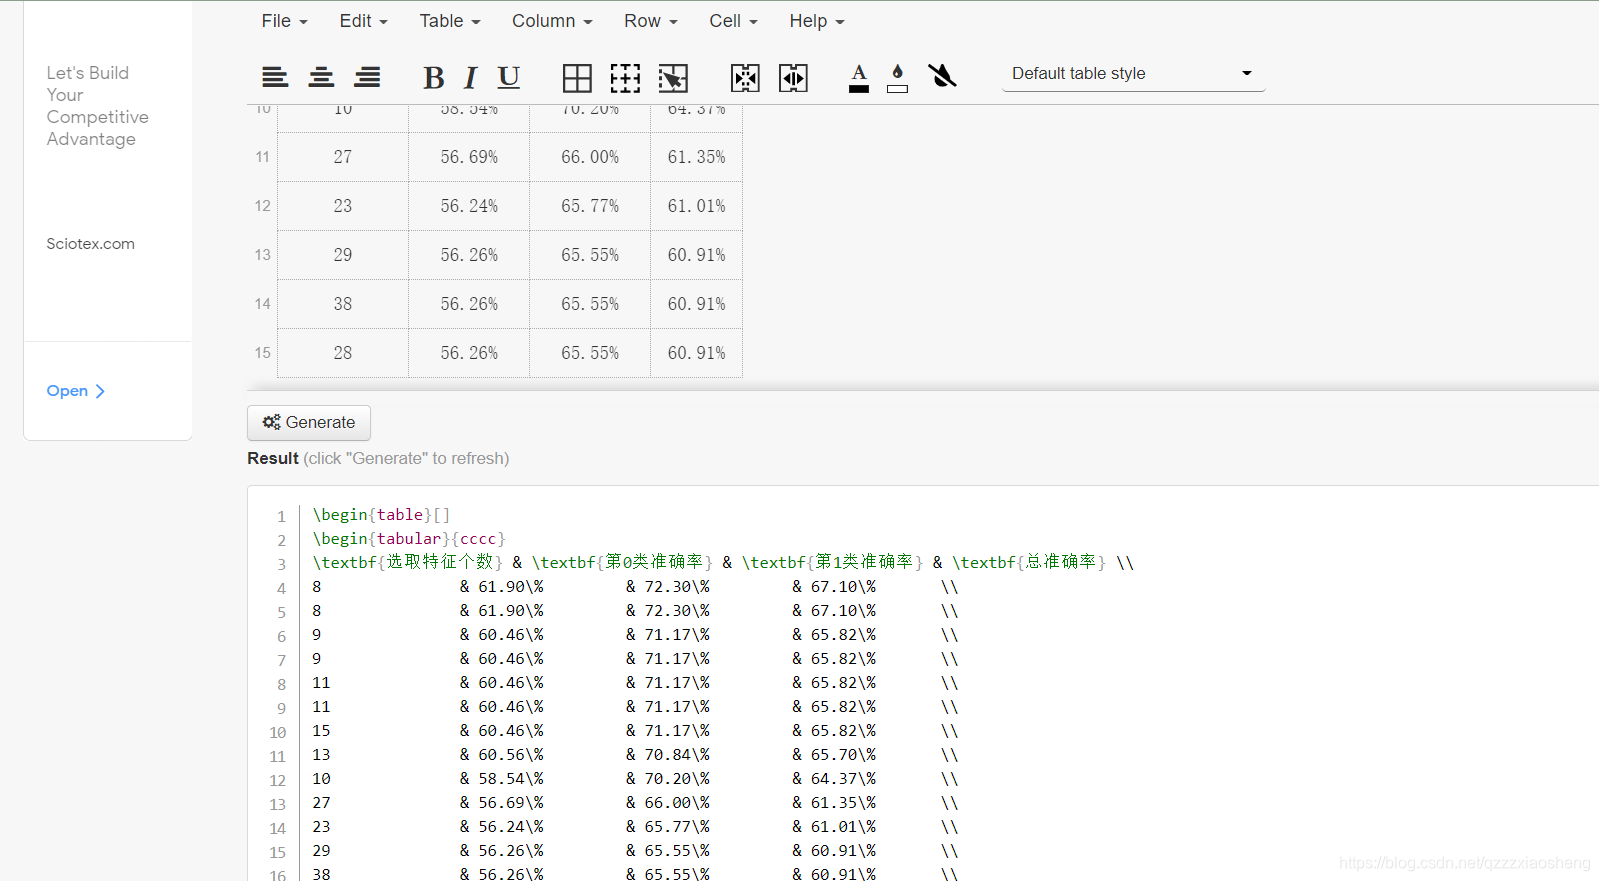
Task: Remove all borders with dashed grid icon
Action: pyautogui.click(x=625, y=78)
